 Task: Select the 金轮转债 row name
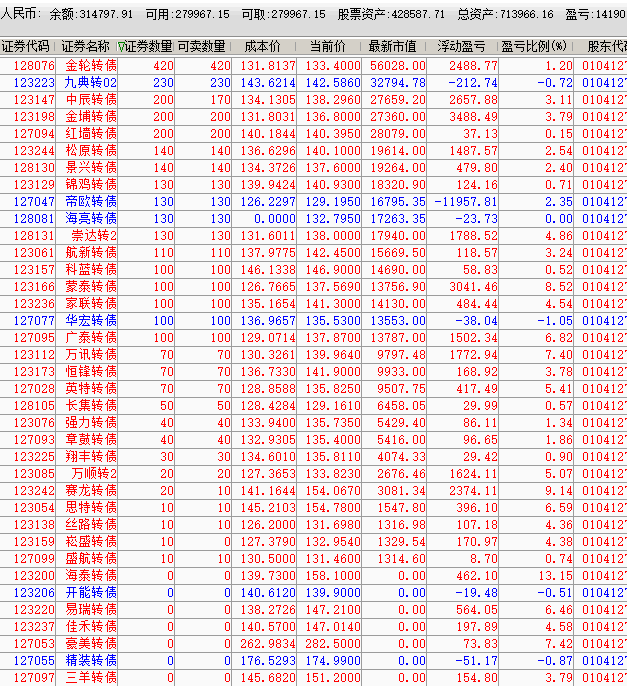(91, 66)
